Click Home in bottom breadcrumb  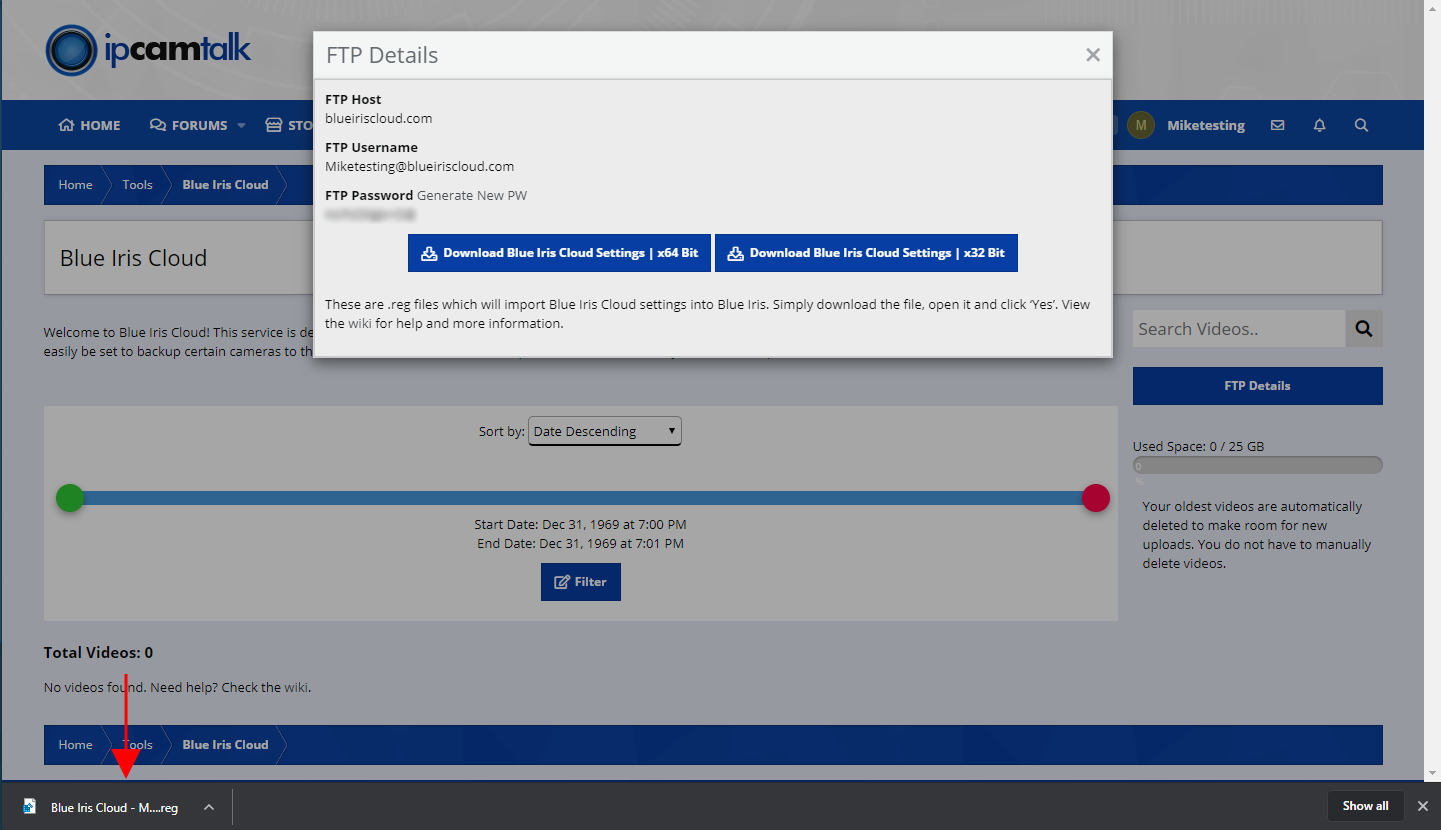click(75, 745)
